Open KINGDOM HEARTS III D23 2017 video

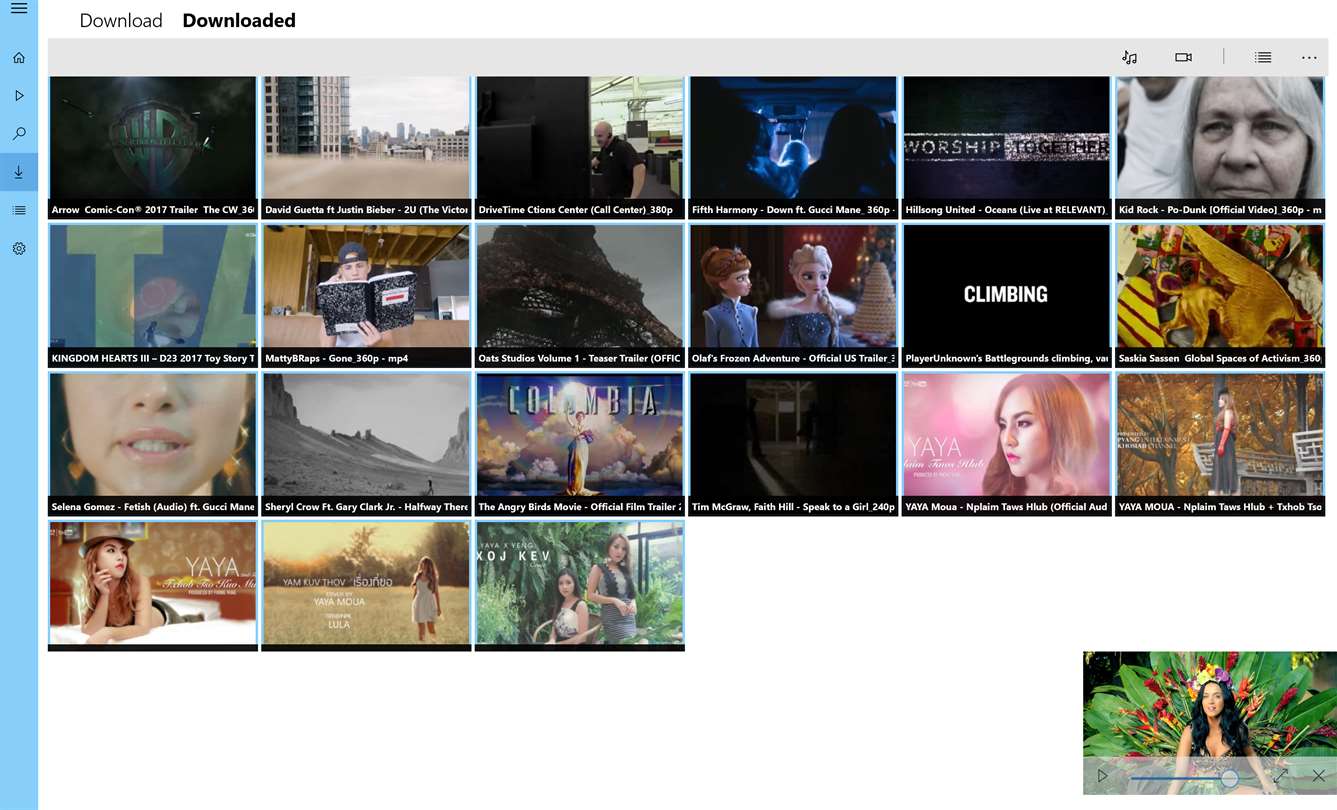click(153, 296)
